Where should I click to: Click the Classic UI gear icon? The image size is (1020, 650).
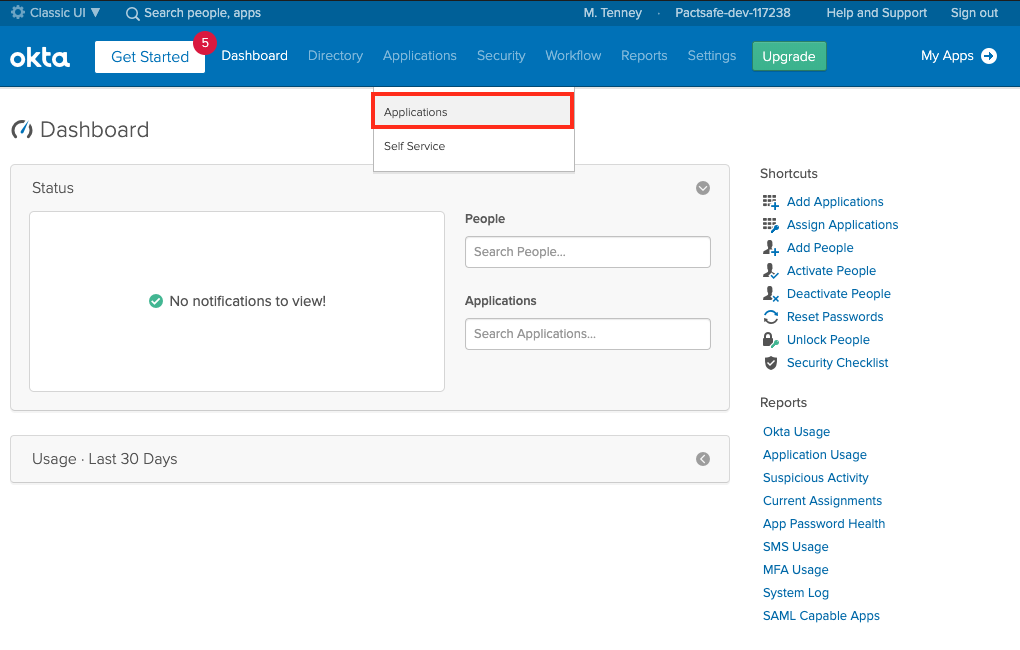tap(18, 12)
